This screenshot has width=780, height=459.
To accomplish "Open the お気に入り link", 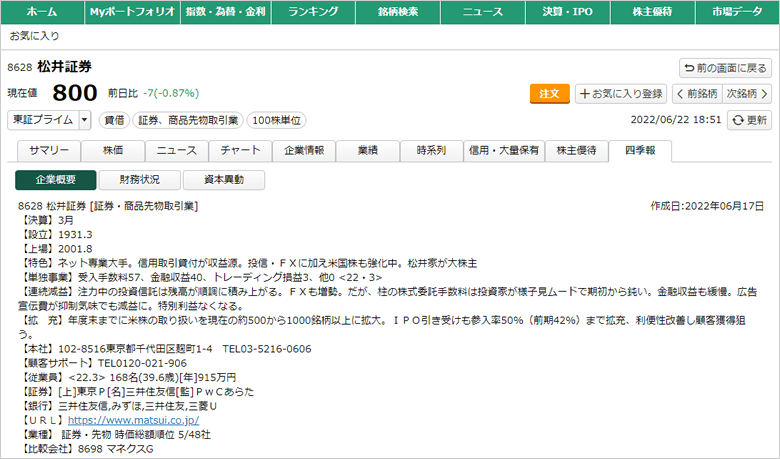I will pyautogui.click(x=34, y=36).
